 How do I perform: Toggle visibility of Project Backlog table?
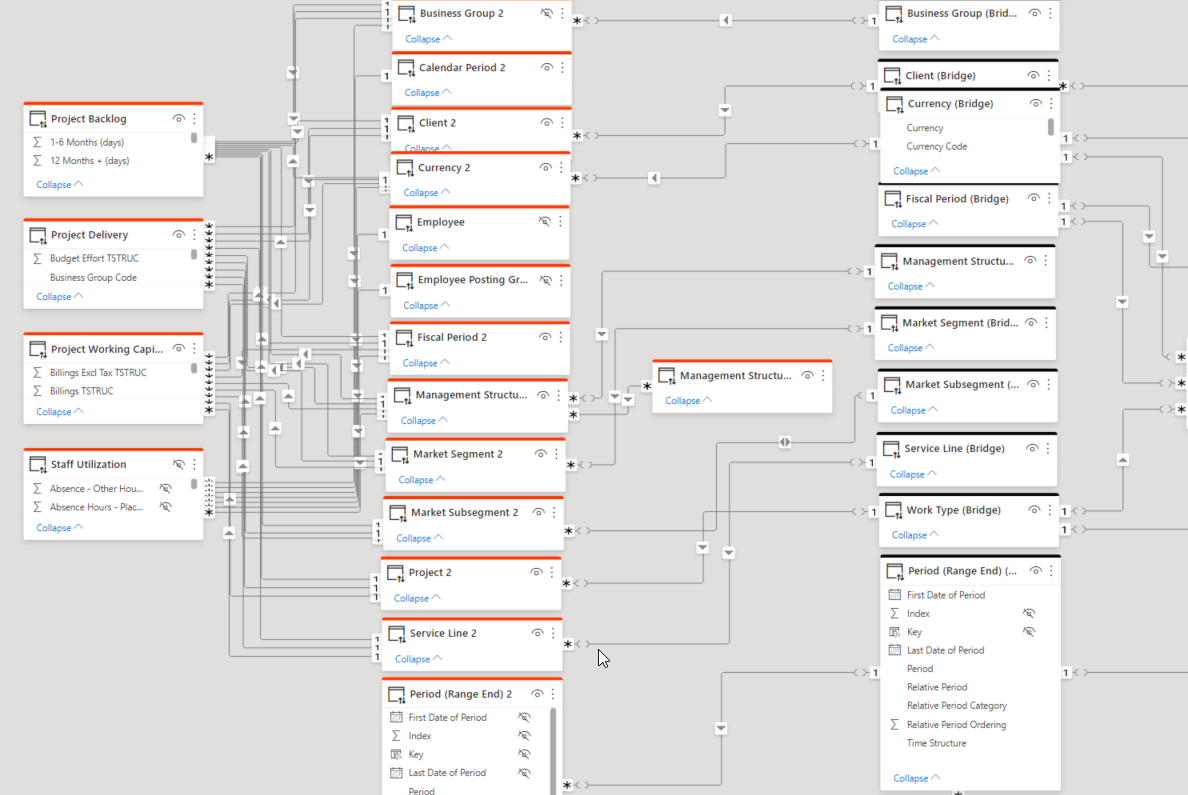(179, 119)
